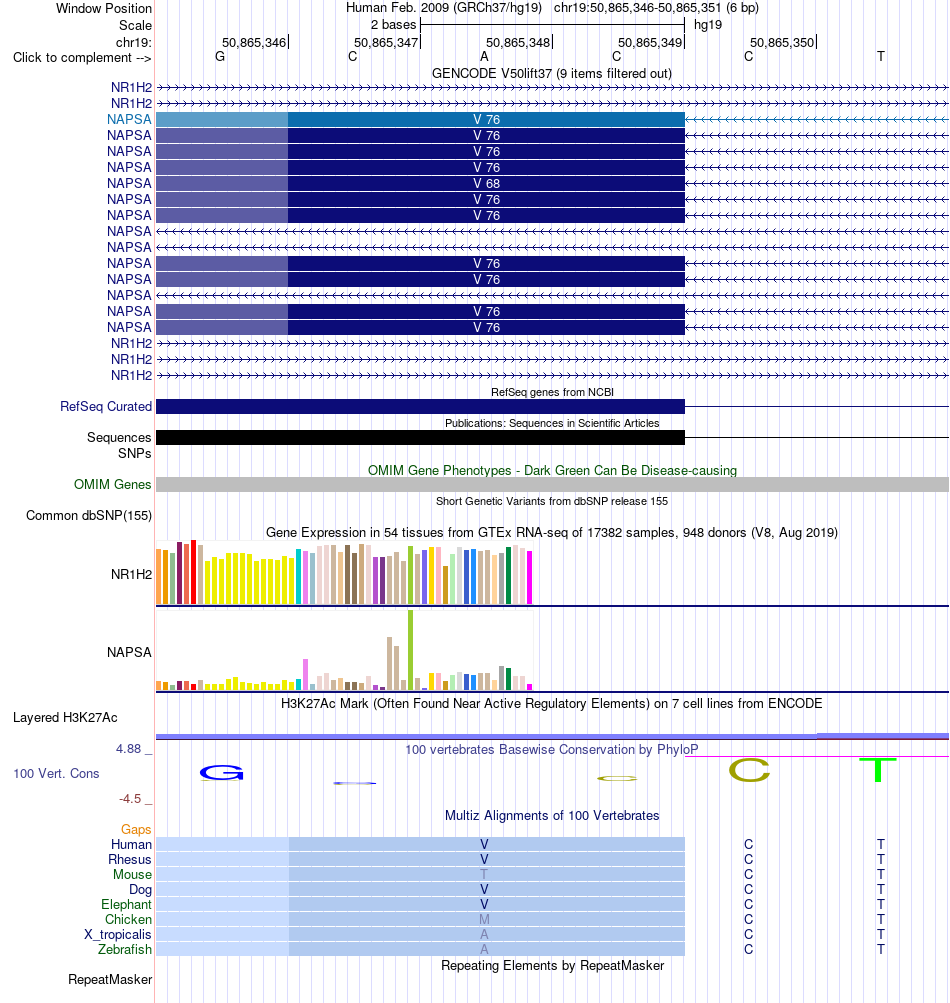This screenshot has width=950, height=1003.
Task: Select the Dog alignment row label
Action: click(140, 890)
